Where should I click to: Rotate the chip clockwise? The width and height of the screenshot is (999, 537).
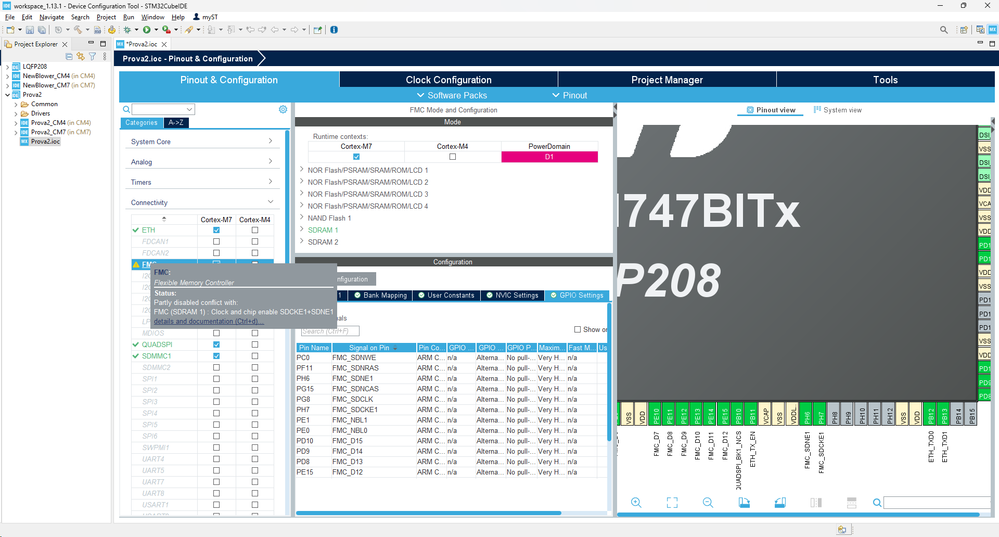tap(744, 503)
